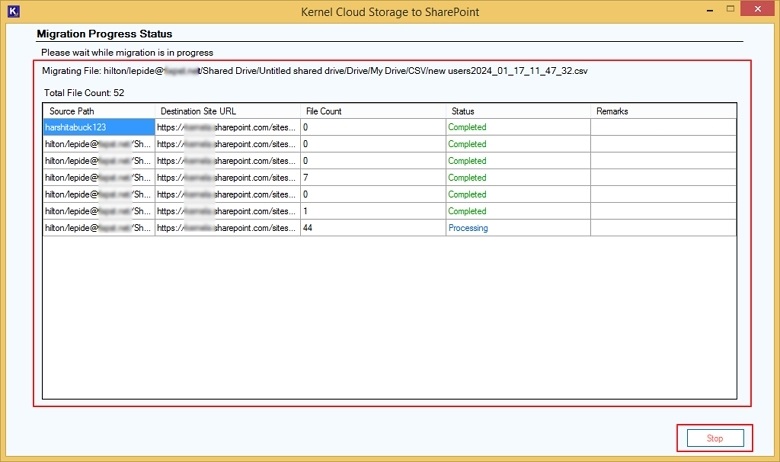Image resolution: width=780 pixels, height=462 pixels.
Task: Maximize the Kernel Cloud Storage window
Action: [730, 9]
